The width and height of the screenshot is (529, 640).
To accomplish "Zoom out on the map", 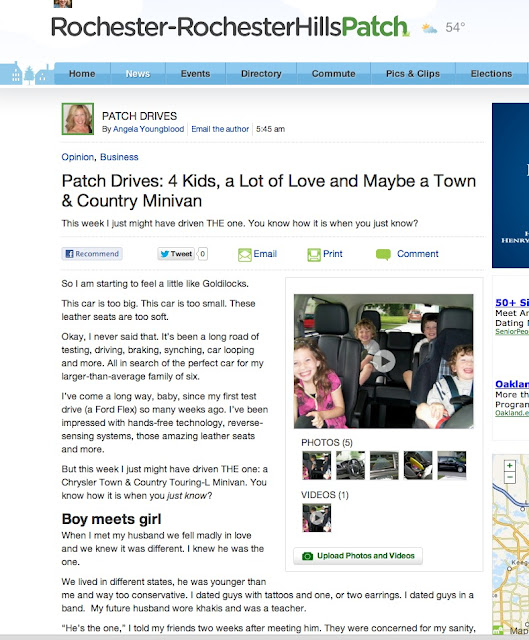I will 510,477.
